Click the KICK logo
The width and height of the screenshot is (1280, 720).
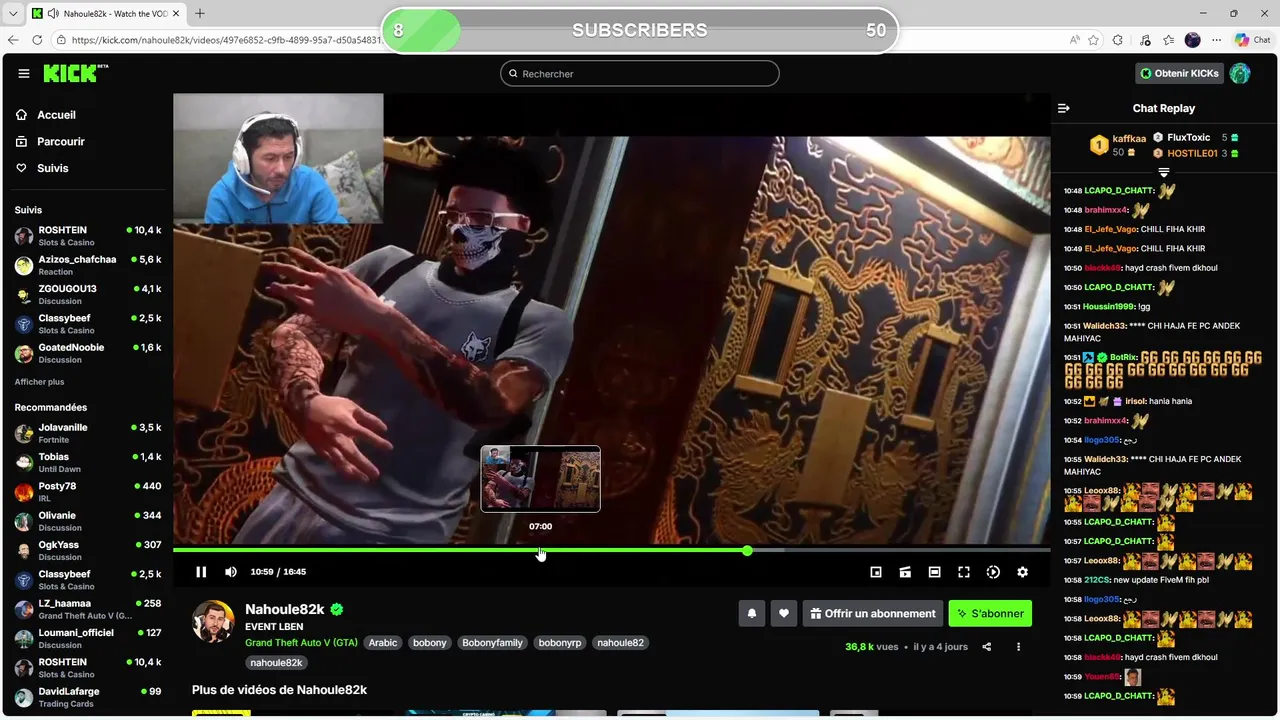pyautogui.click(x=75, y=73)
